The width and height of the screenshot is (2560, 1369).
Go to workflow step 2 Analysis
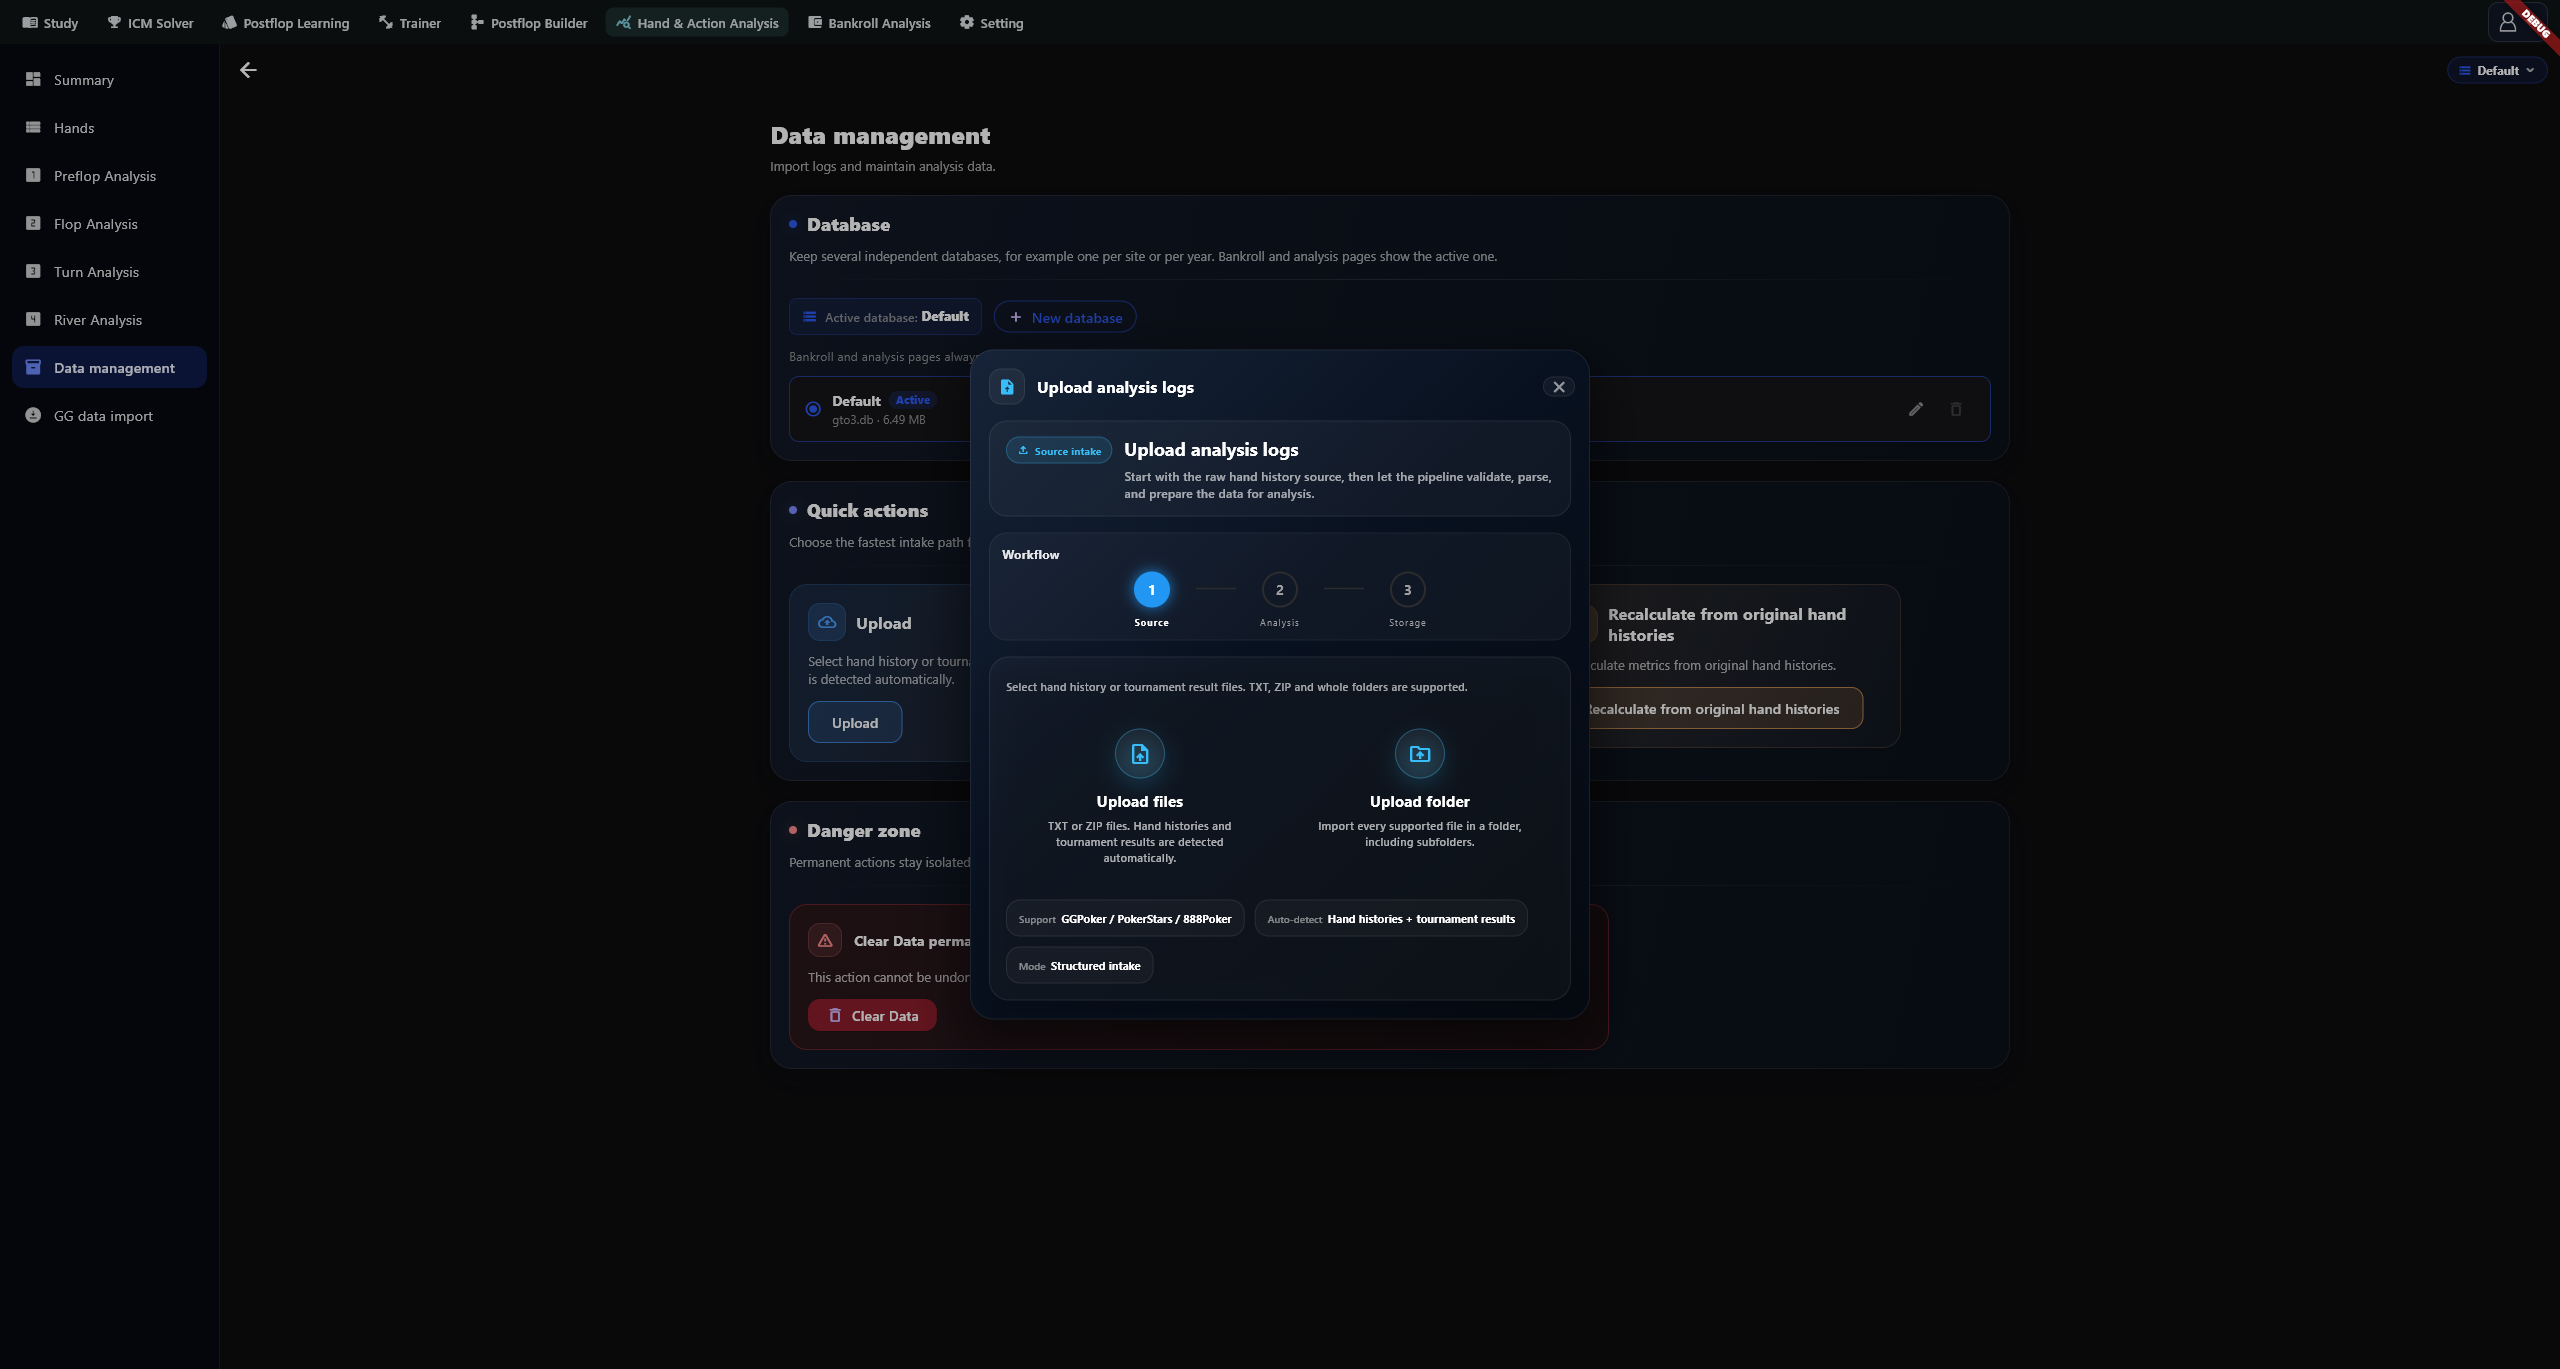(x=1279, y=590)
